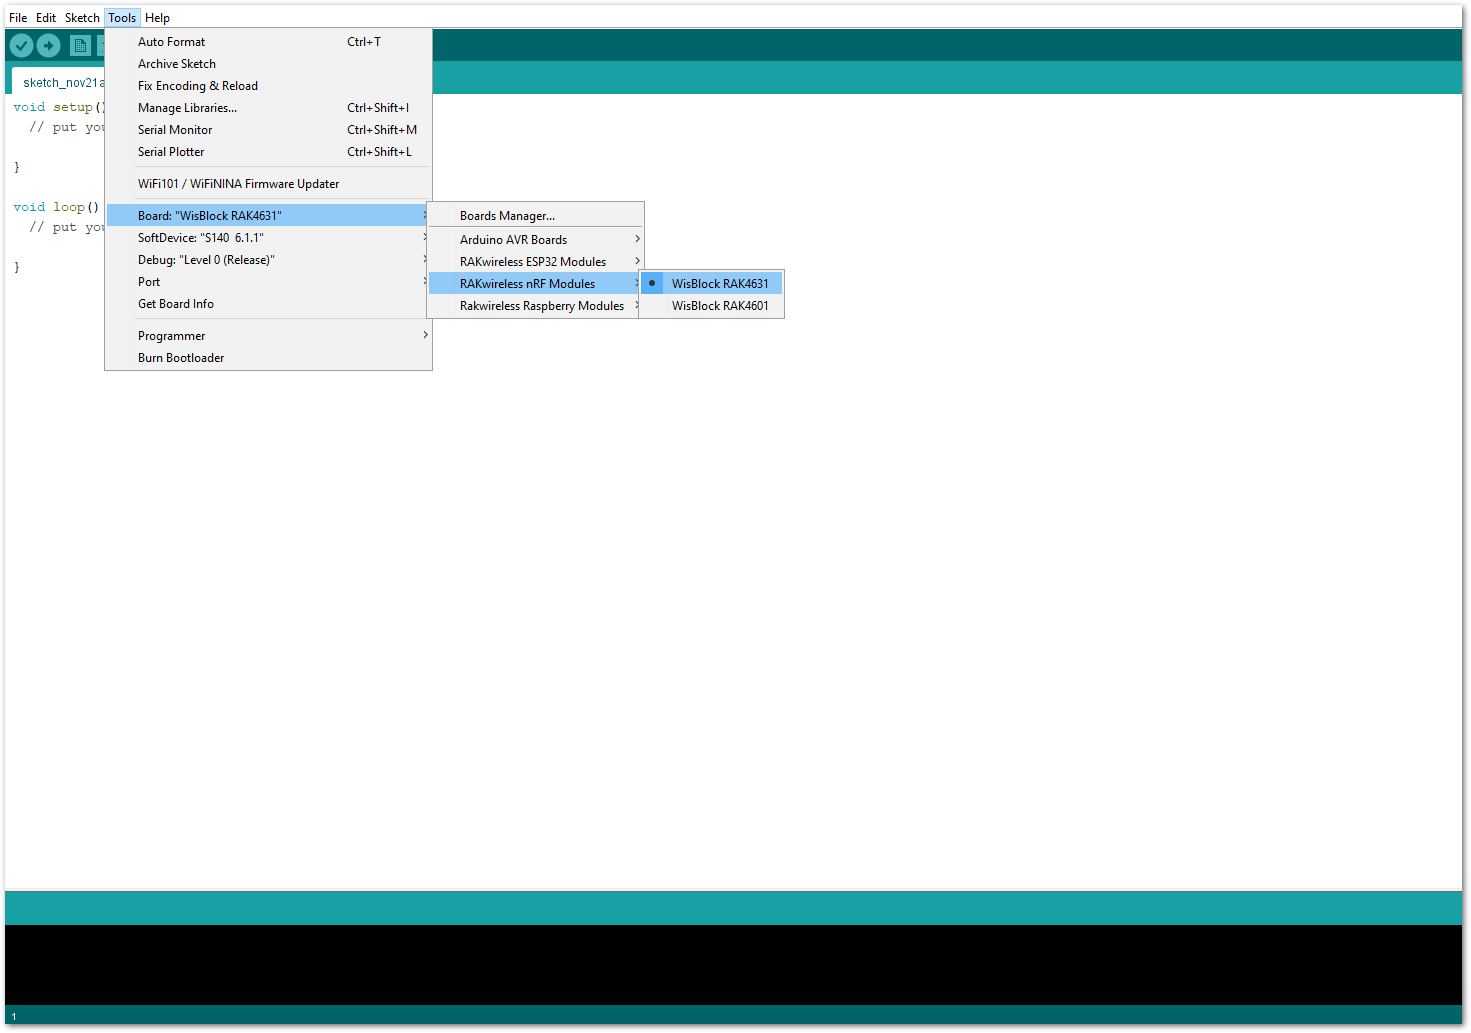Open the Edit menu

[x=46, y=18]
